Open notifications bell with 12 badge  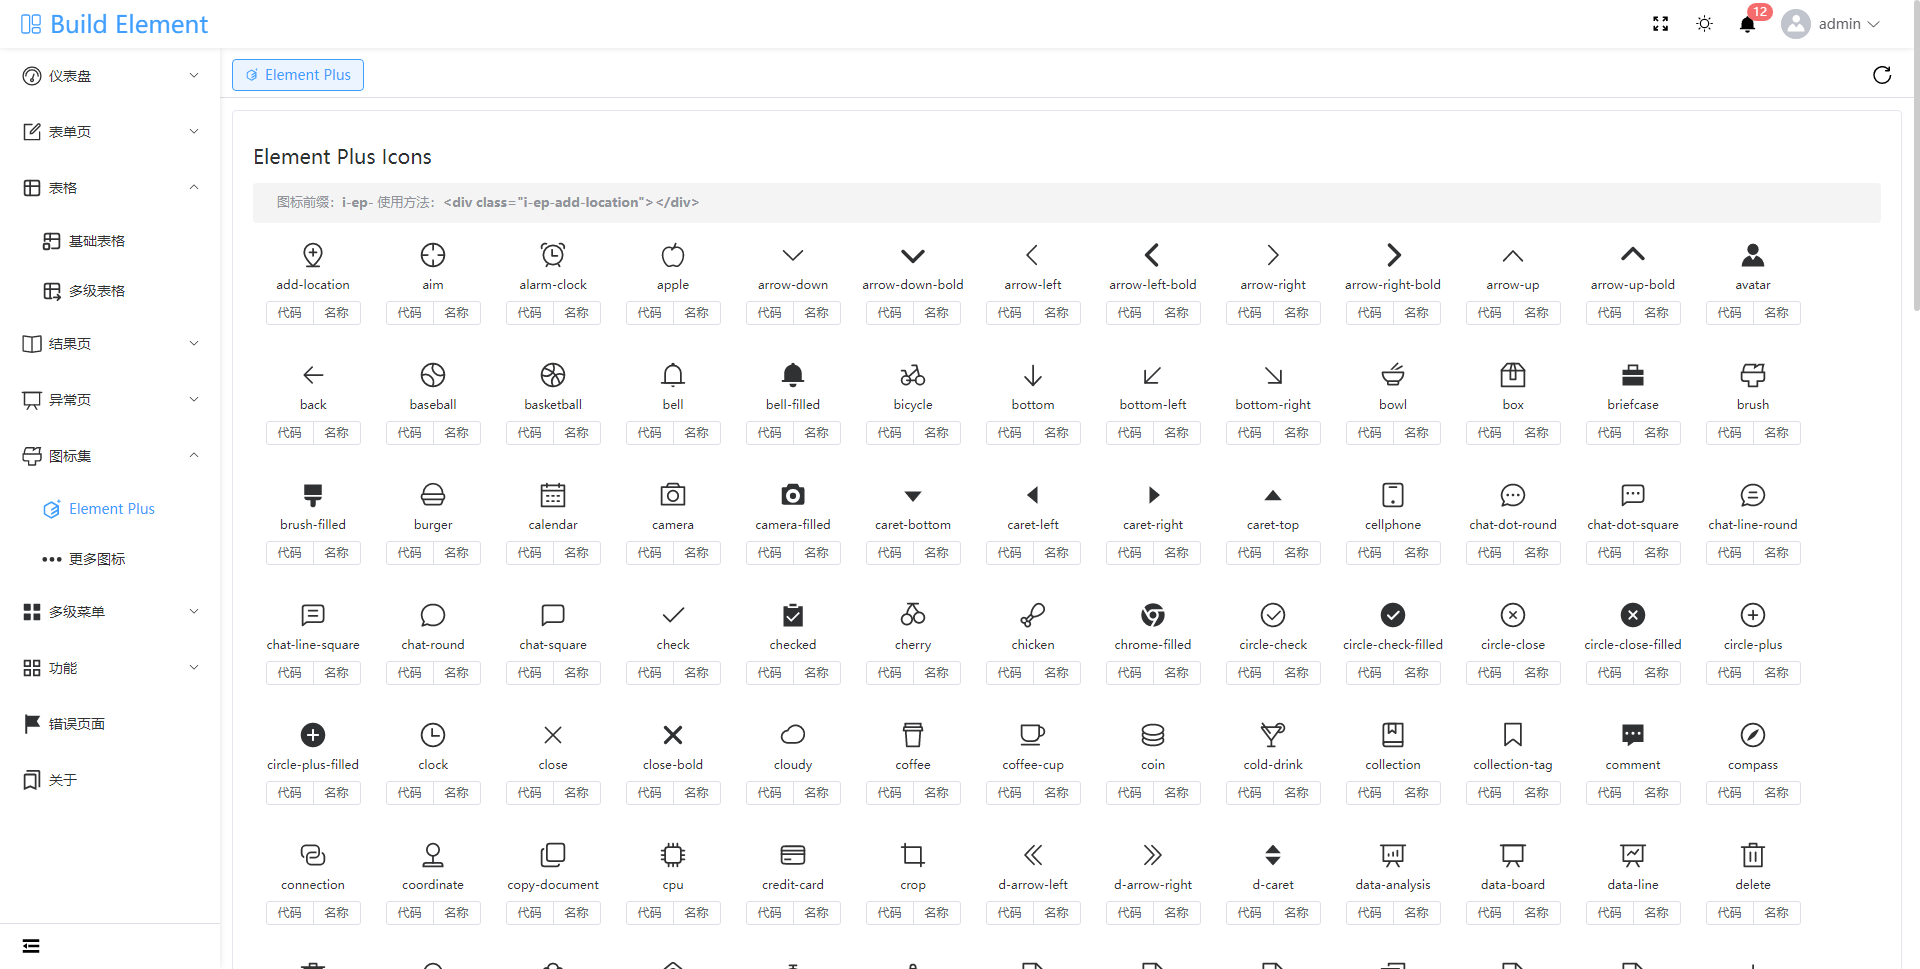1750,22
